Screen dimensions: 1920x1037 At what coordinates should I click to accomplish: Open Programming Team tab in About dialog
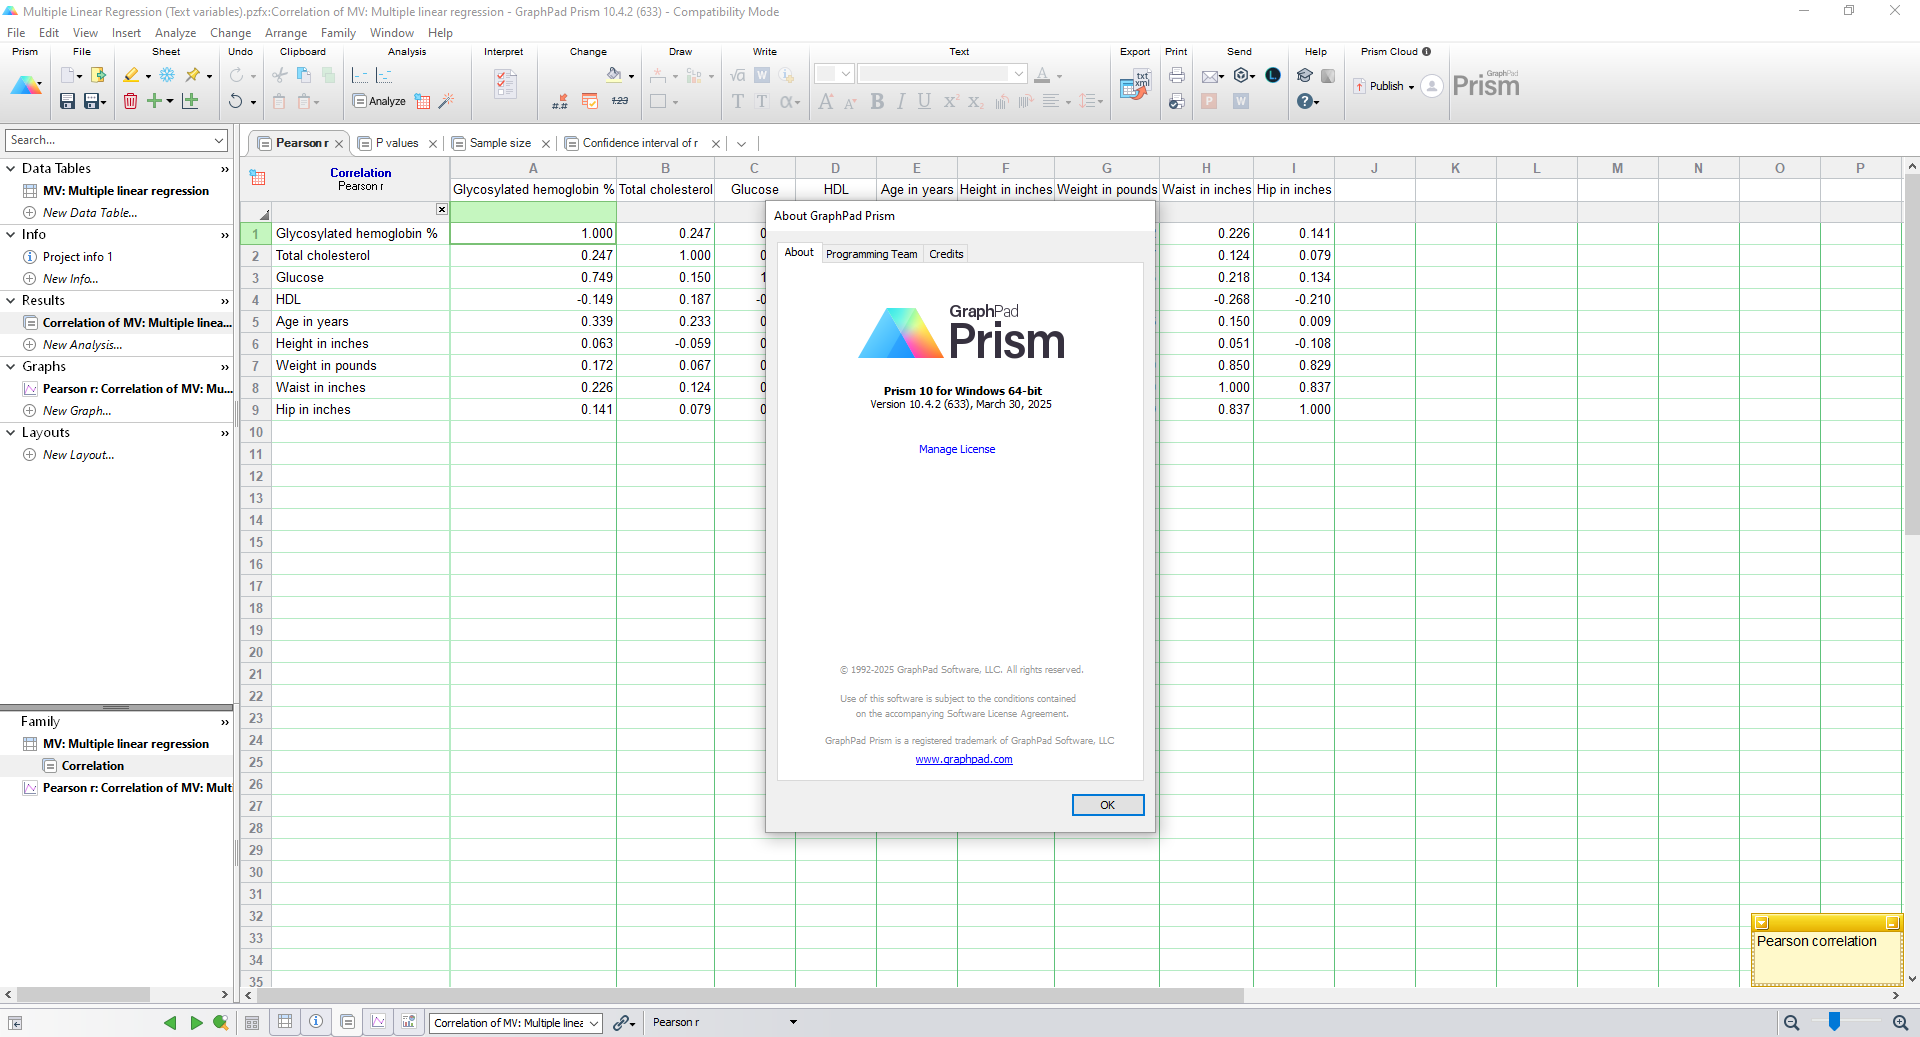(871, 254)
